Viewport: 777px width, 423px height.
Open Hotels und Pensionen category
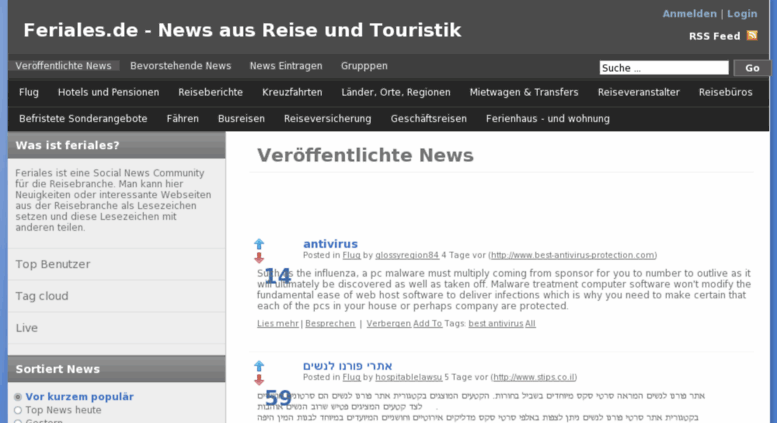[109, 92]
